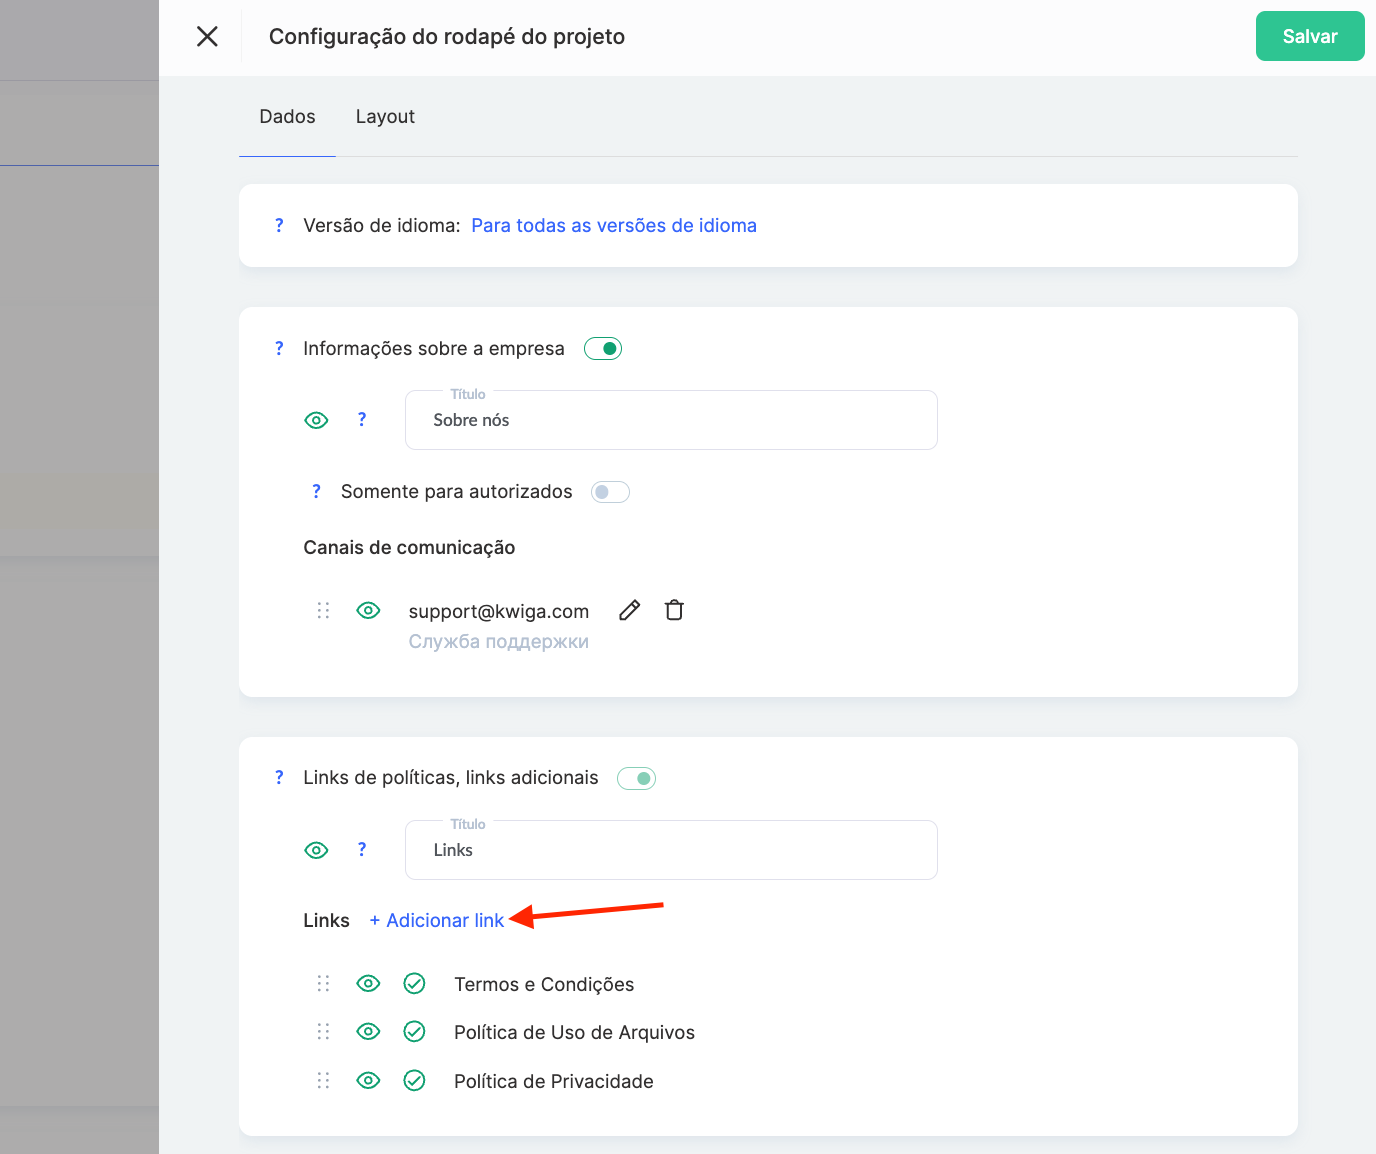Hide the Sobre nós title with eye icon

(x=316, y=421)
